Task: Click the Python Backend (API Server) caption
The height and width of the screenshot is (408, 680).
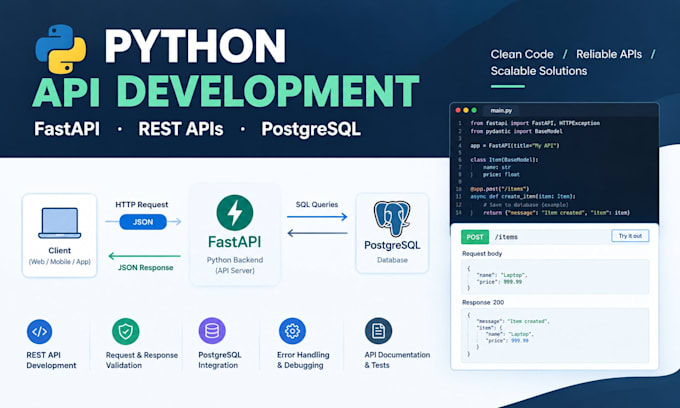Action: coord(235,265)
